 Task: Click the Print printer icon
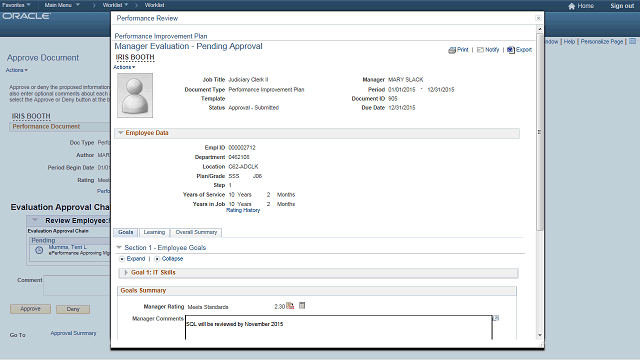pyautogui.click(x=452, y=50)
